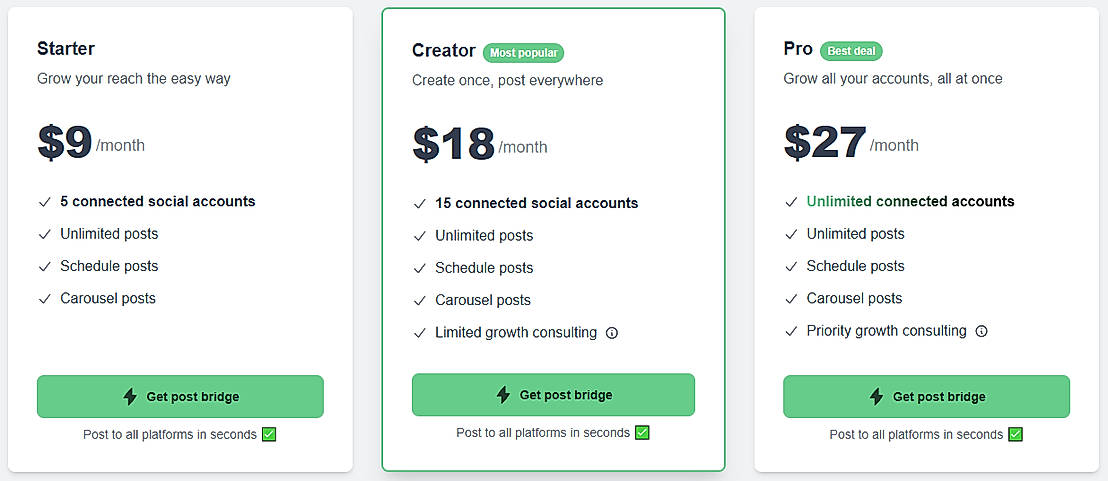This screenshot has width=1108, height=481.
Task: Click the Most popular badge
Action: [x=523, y=53]
